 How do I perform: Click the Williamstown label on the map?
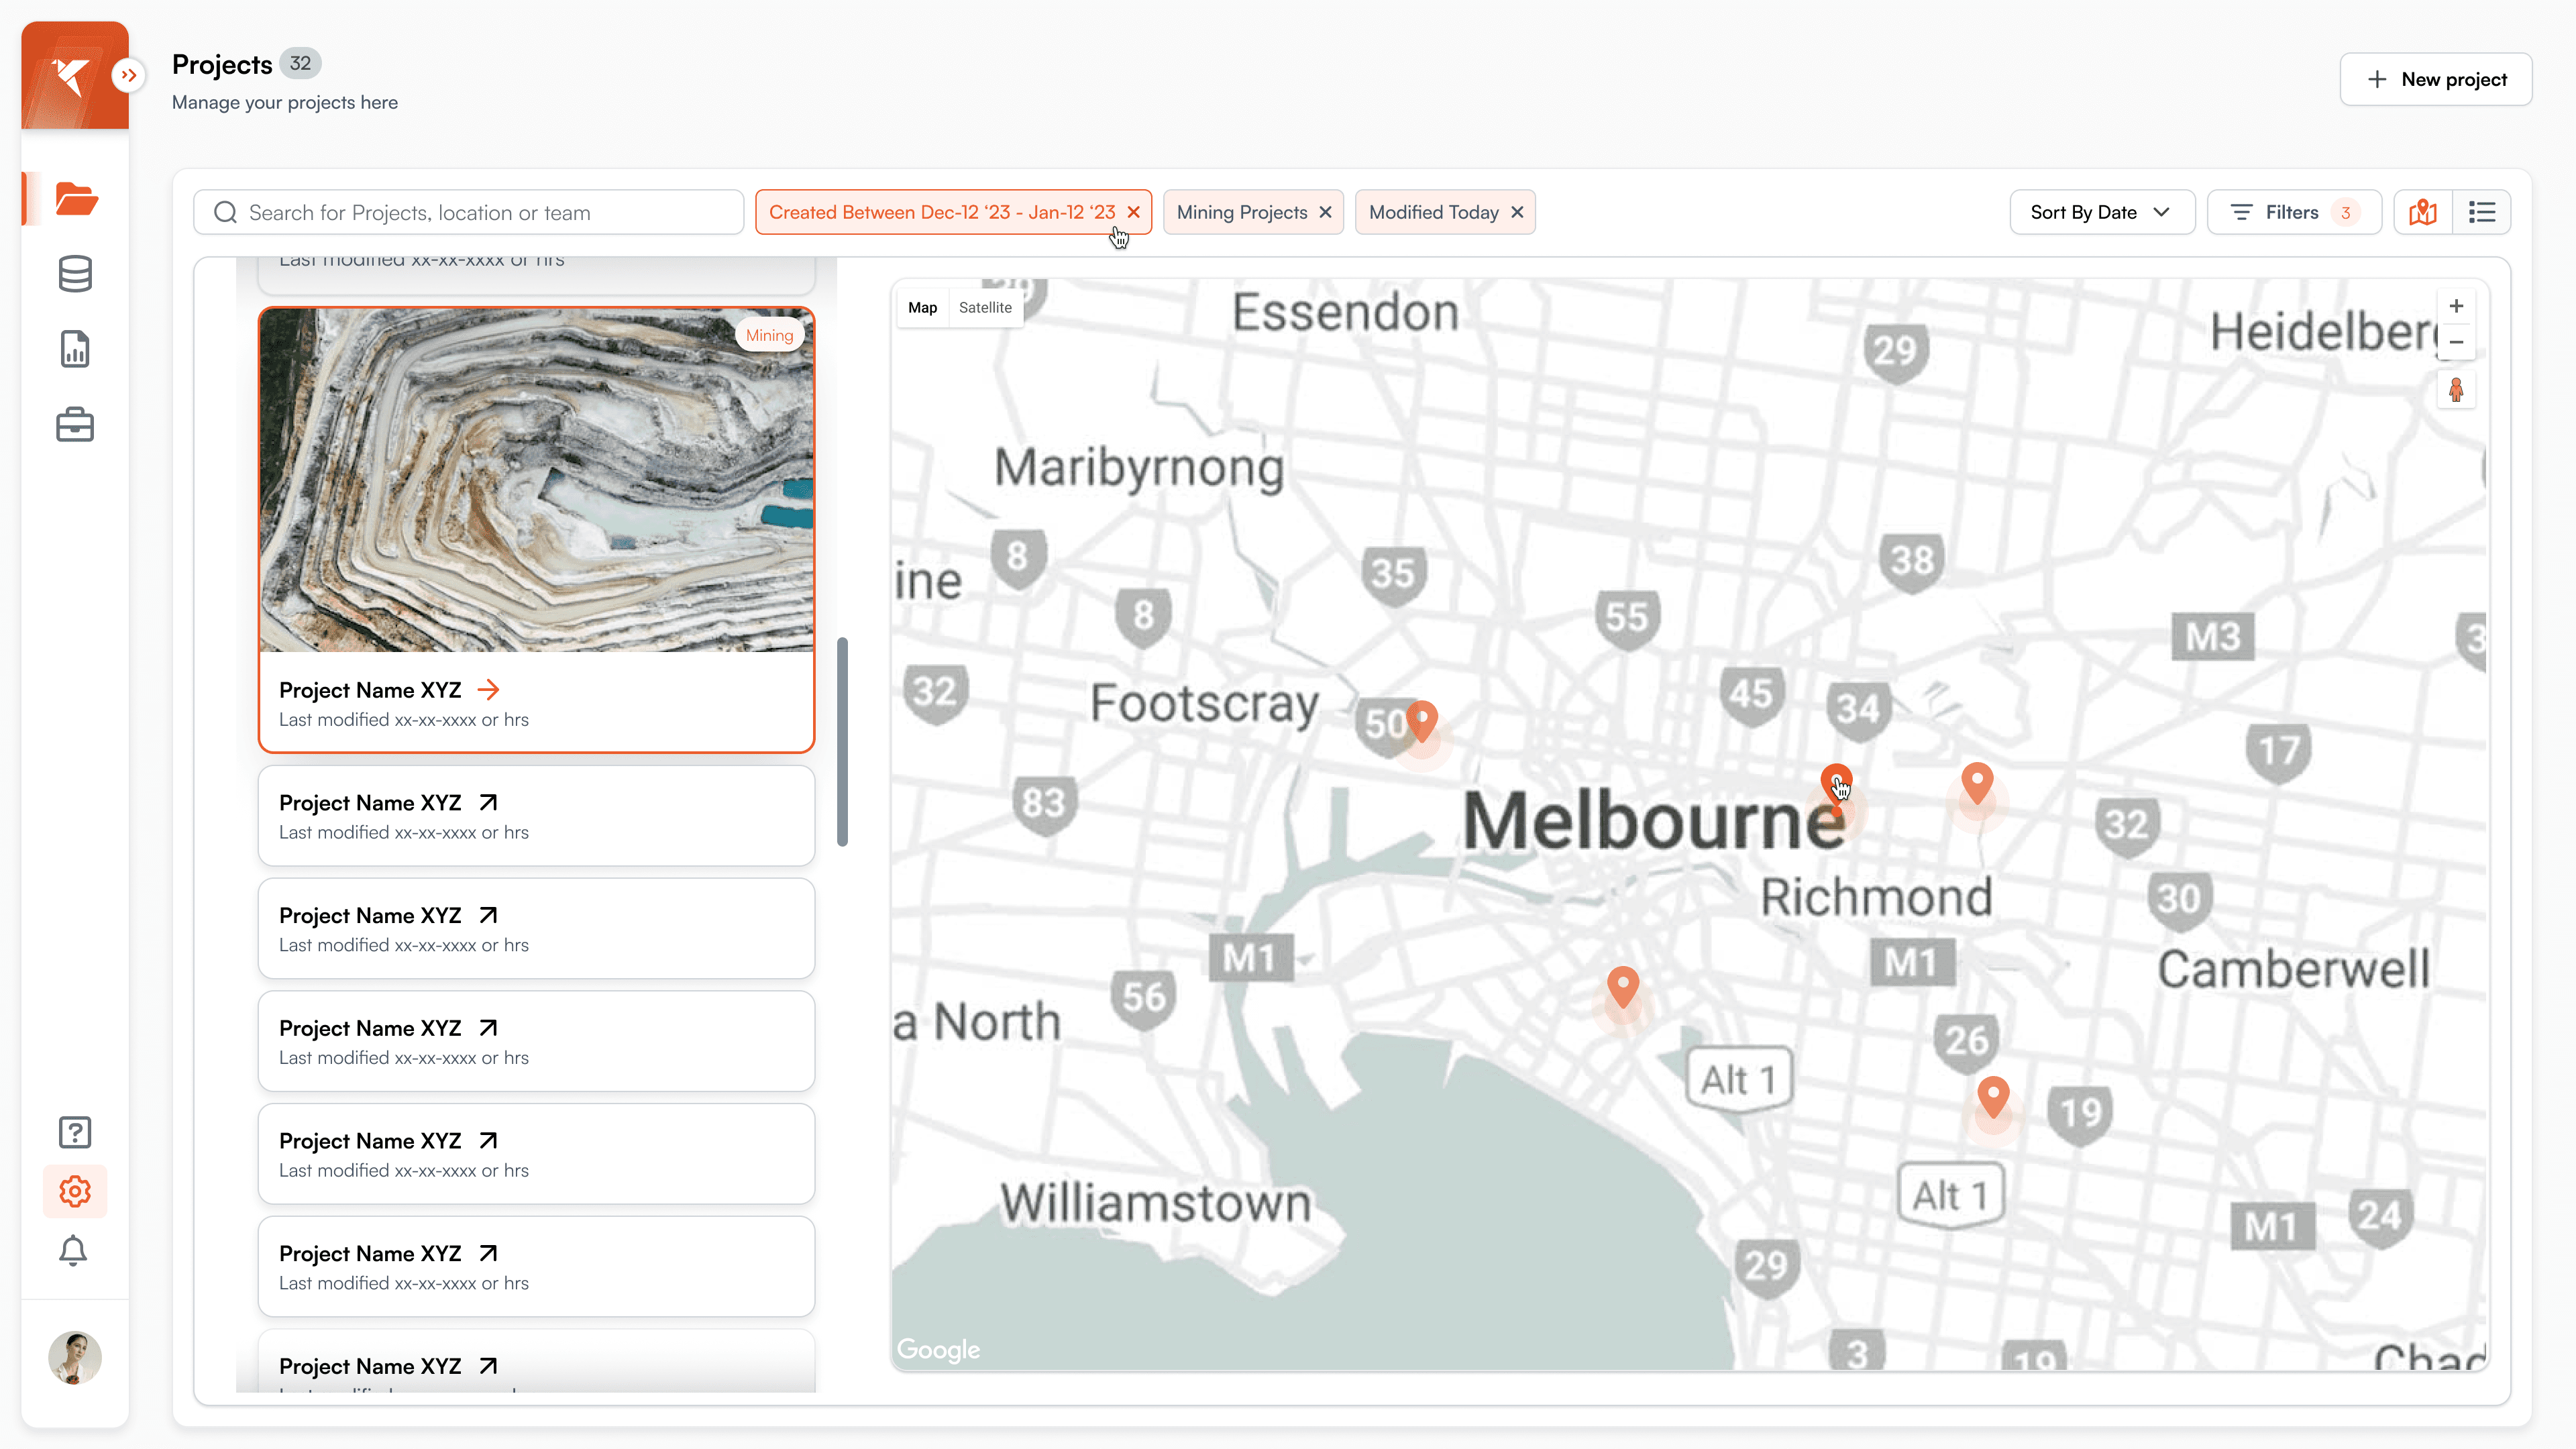point(1156,1202)
